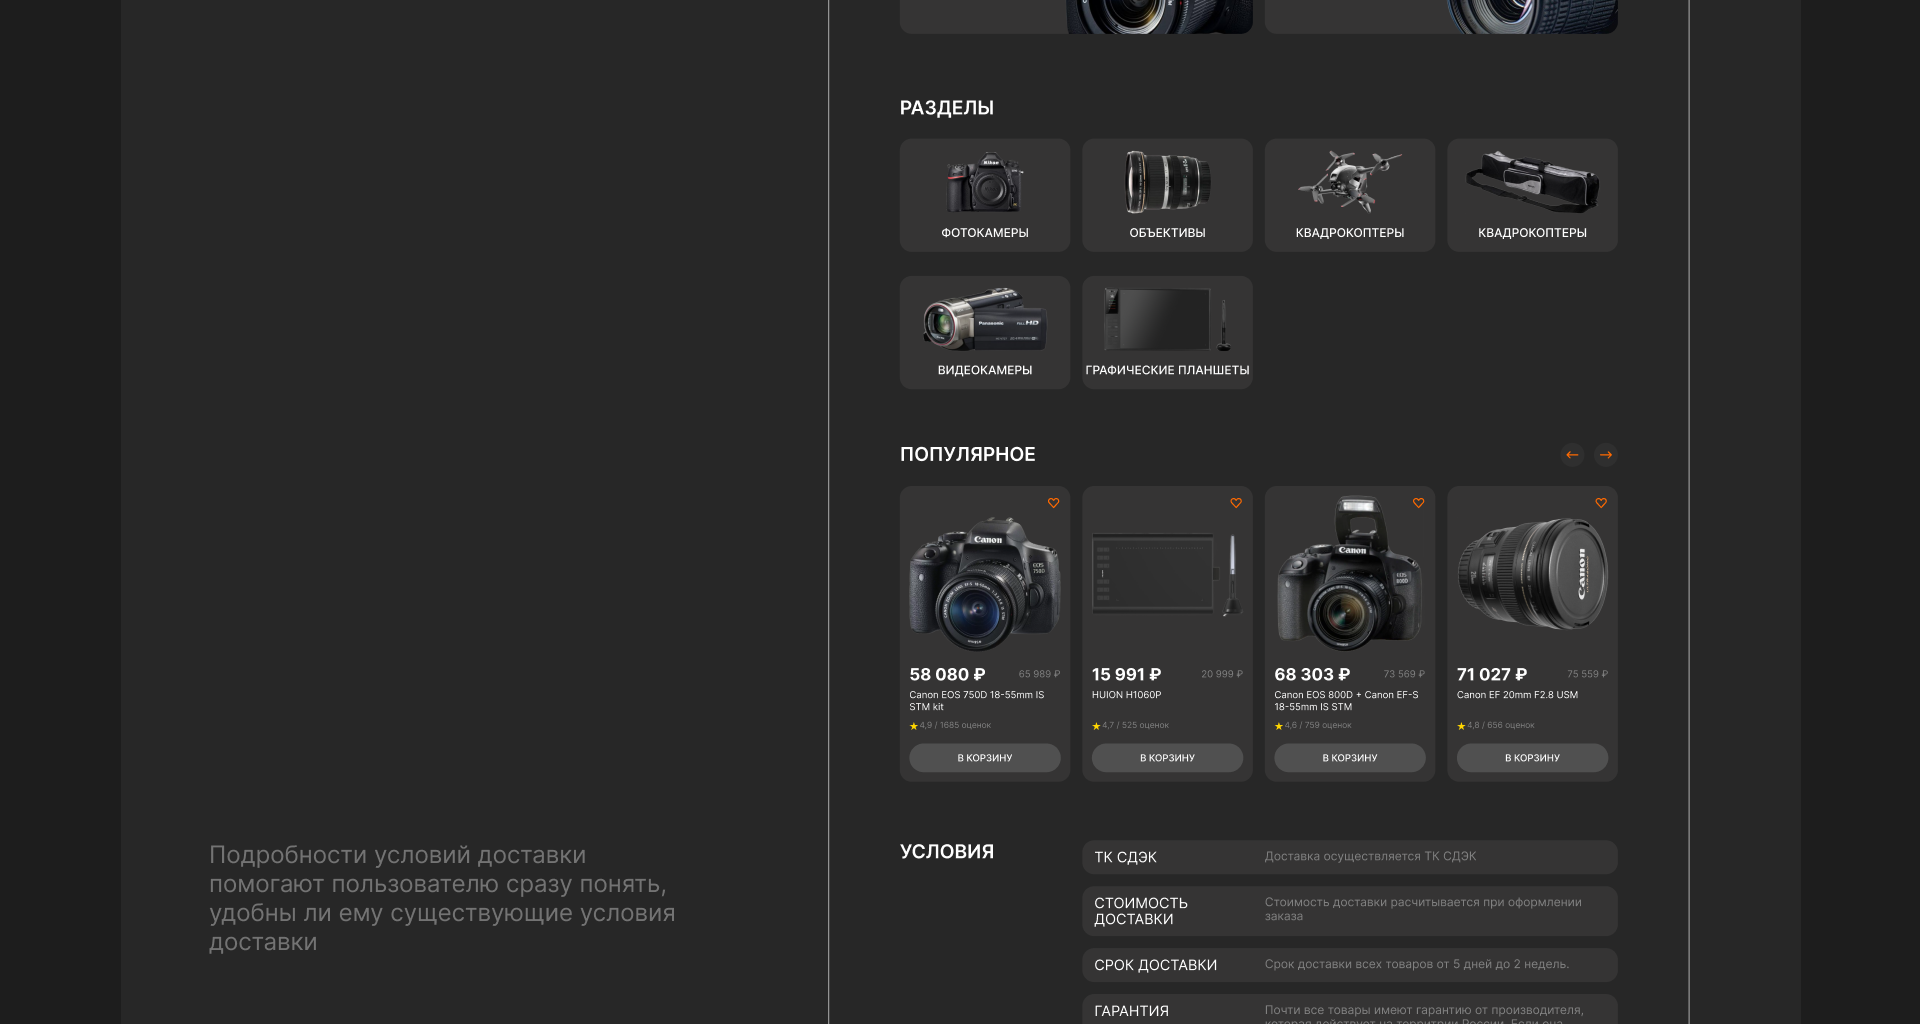
Task: Add Canon EOS 750D to cart
Action: (x=984, y=758)
